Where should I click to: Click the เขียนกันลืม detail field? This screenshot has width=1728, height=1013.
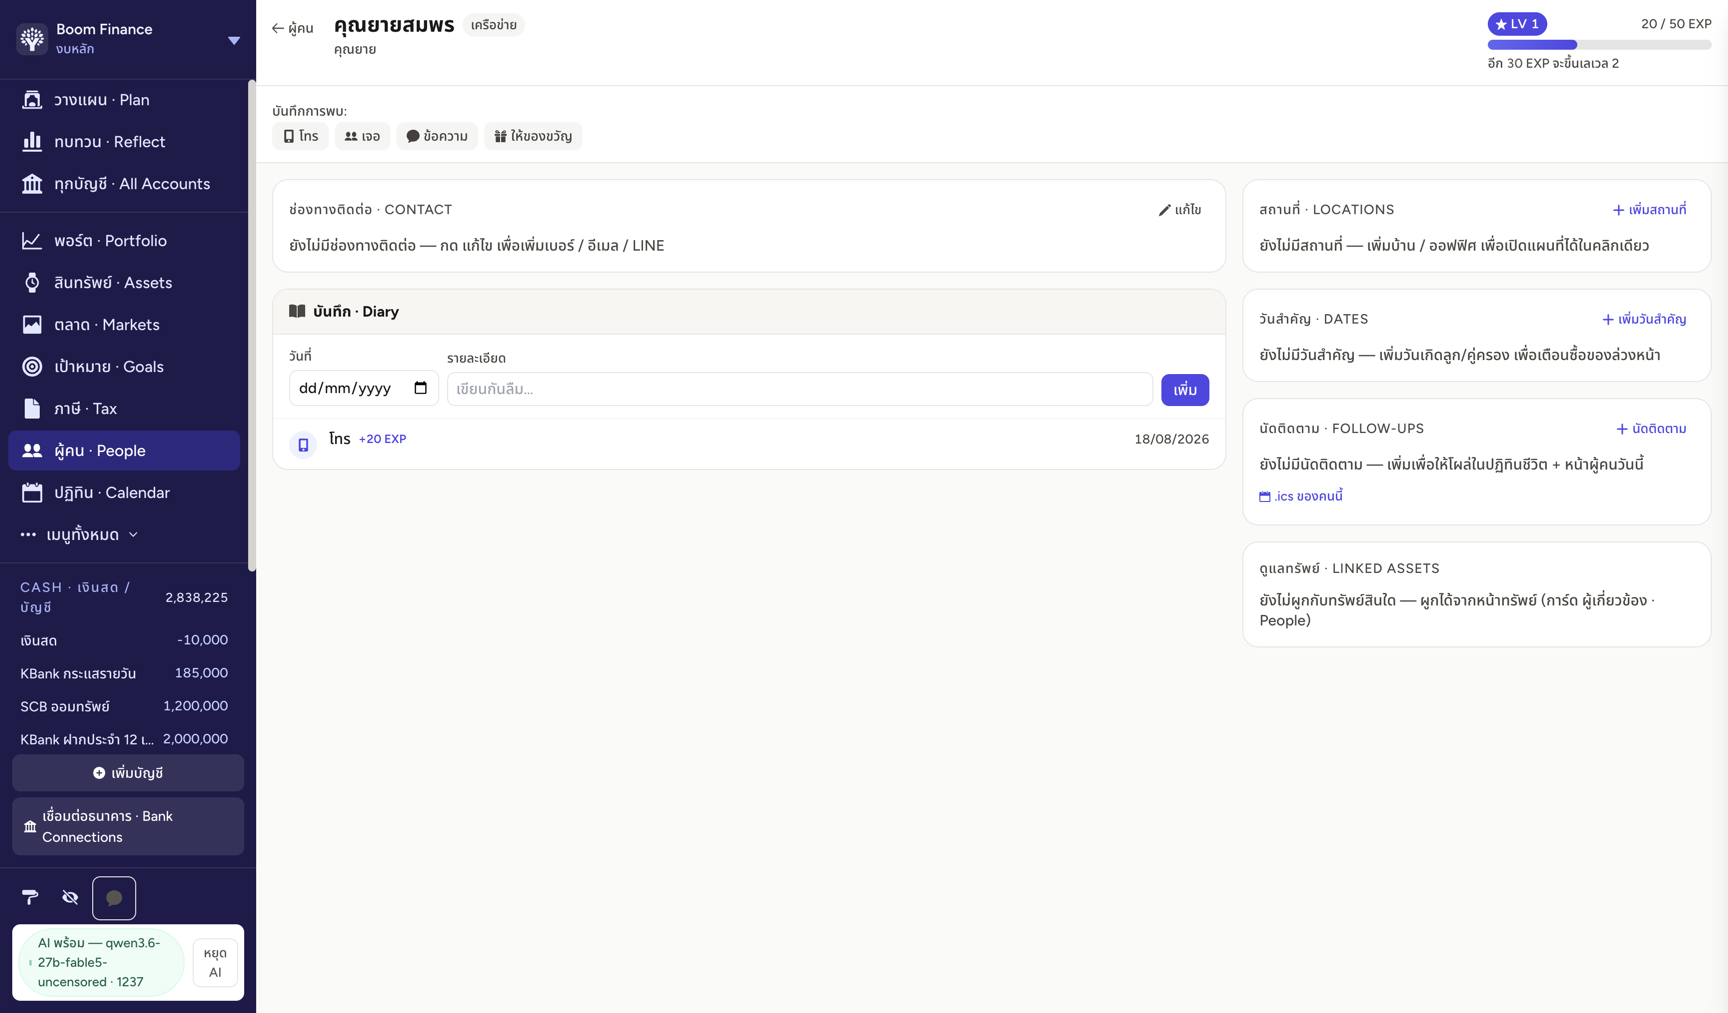click(x=800, y=389)
